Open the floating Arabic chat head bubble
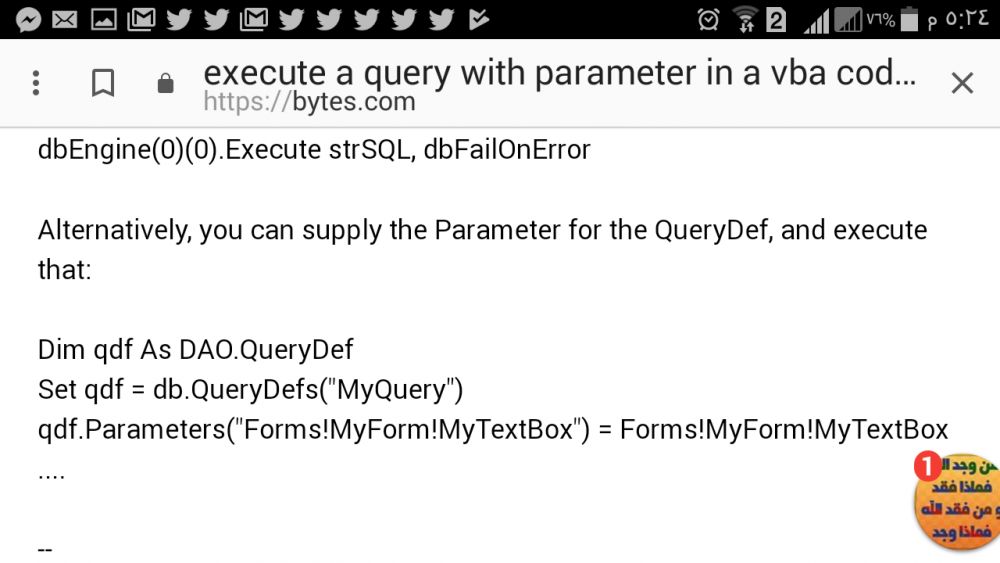The image size is (1000, 563). tap(957, 501)
